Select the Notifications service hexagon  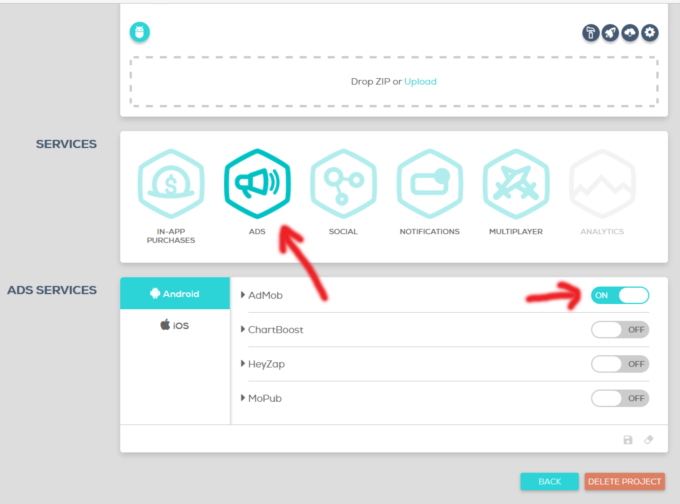click(429, 183)
